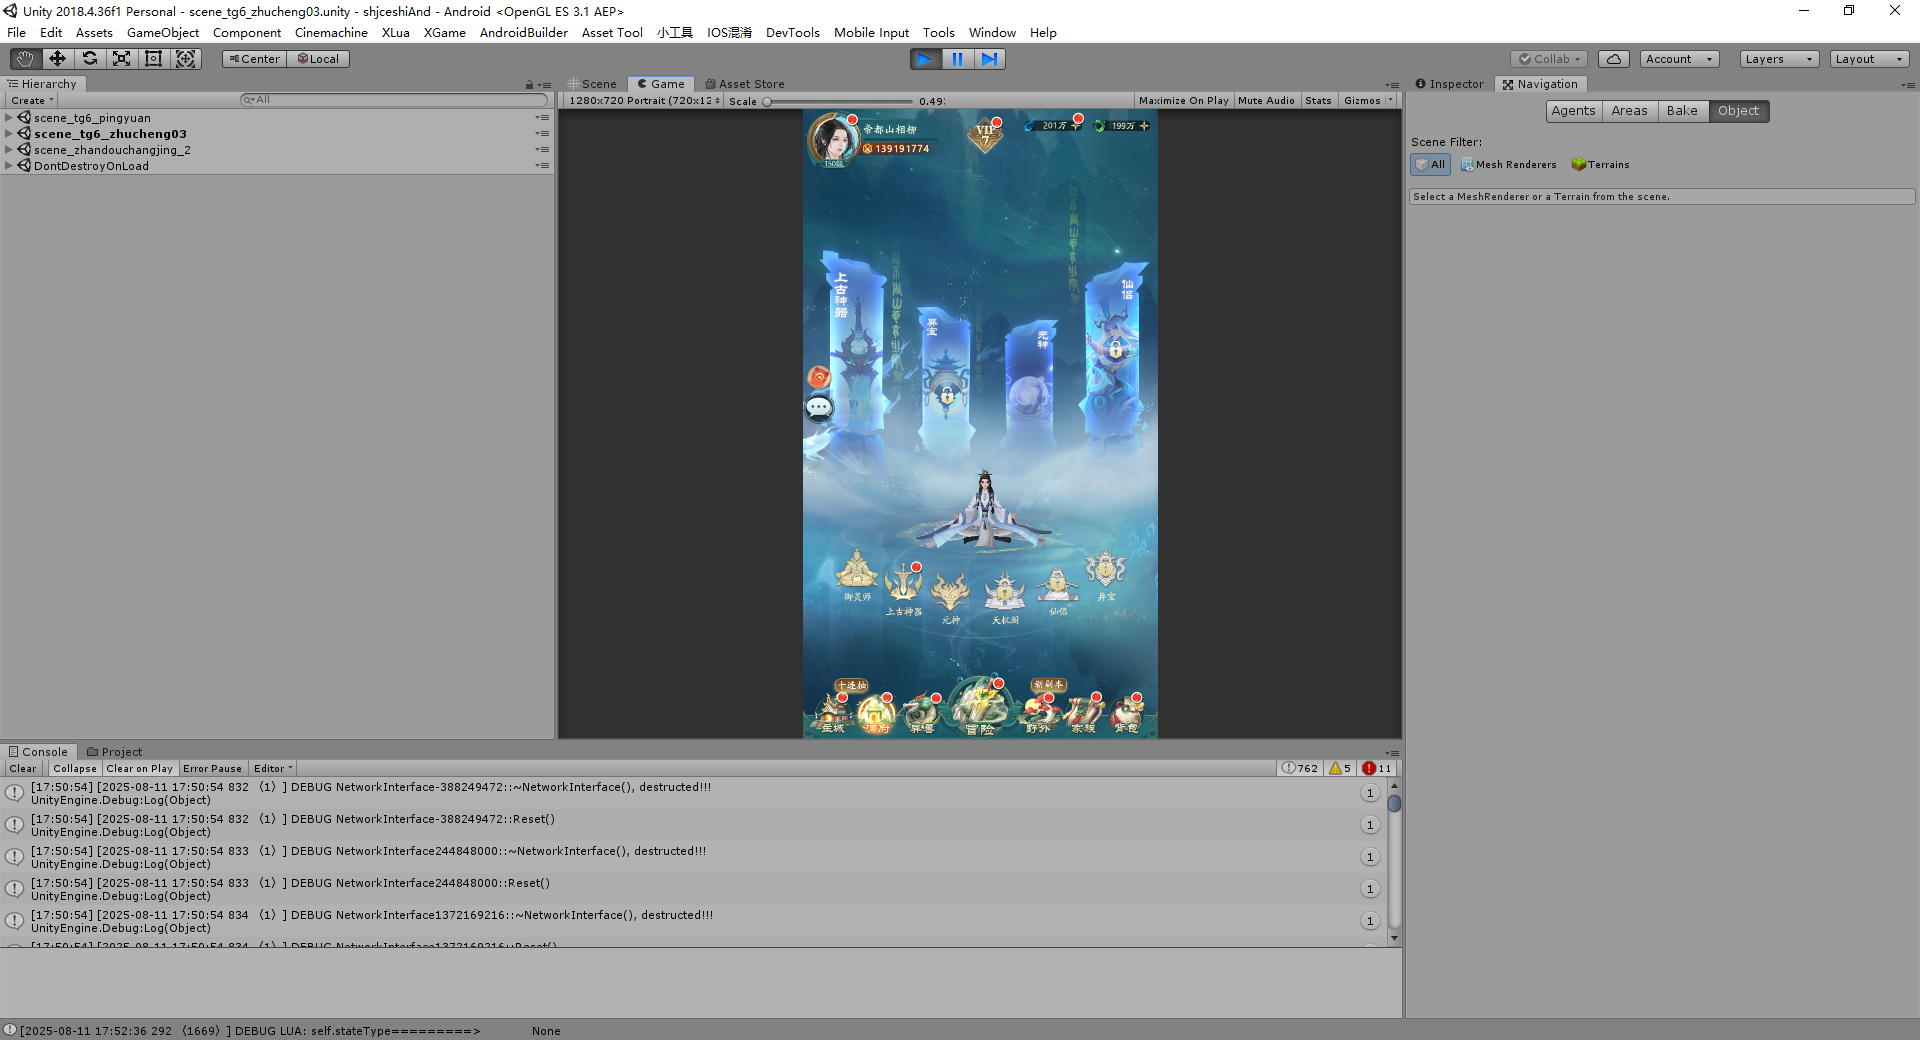Click the Play button
Viewport: 1920px width, 1040px height.
point(925,59)
